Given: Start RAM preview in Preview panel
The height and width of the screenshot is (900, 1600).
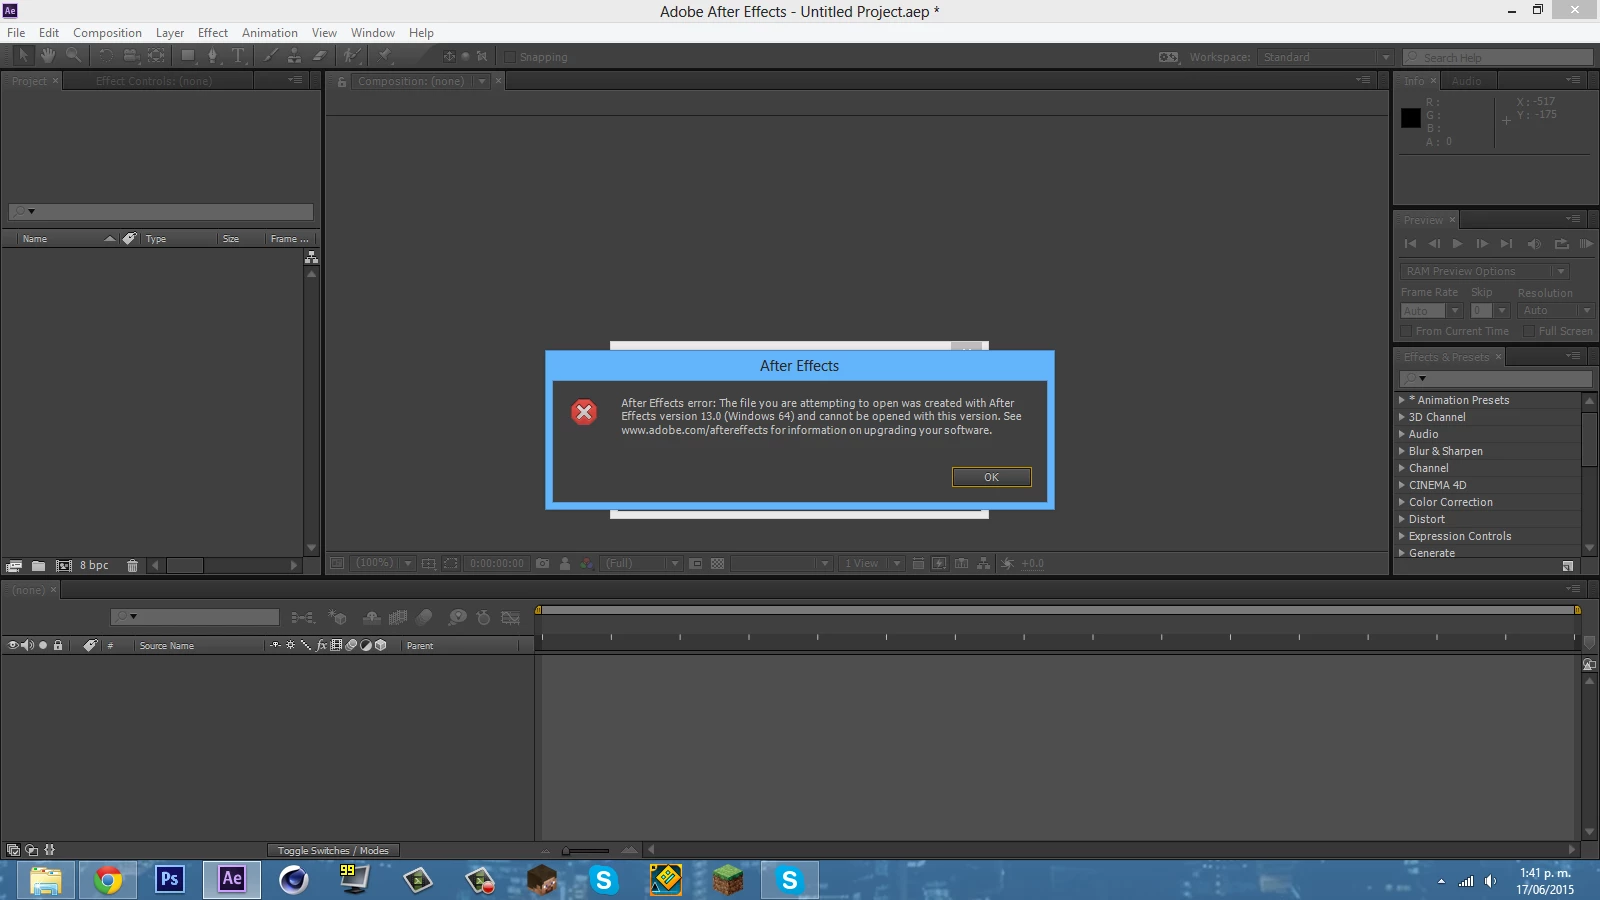Looking at the screenshot, I should [x=1586, y=243].
